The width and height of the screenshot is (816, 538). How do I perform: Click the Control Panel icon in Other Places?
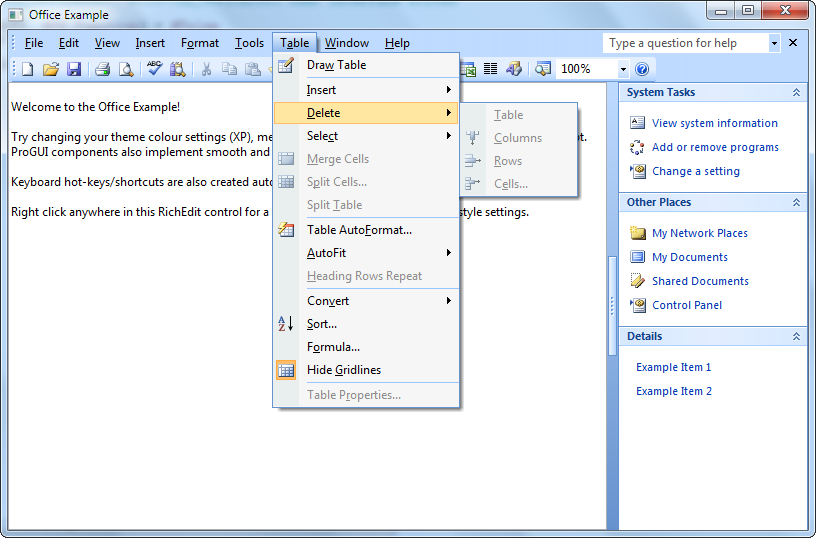(x=638, y=305)
